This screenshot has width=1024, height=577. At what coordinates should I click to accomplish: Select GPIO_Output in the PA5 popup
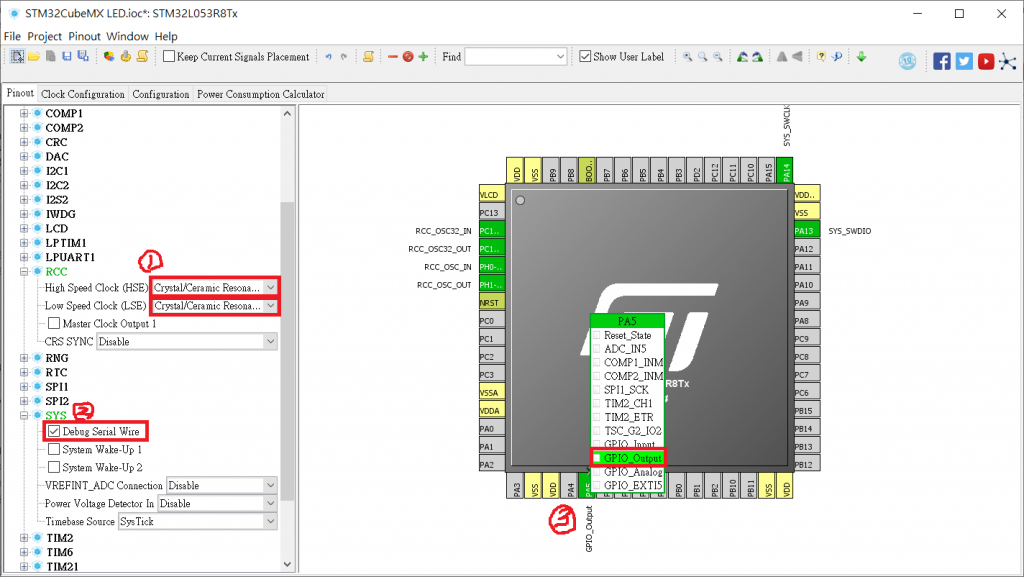pyautogui.click(x=628, y=458)
